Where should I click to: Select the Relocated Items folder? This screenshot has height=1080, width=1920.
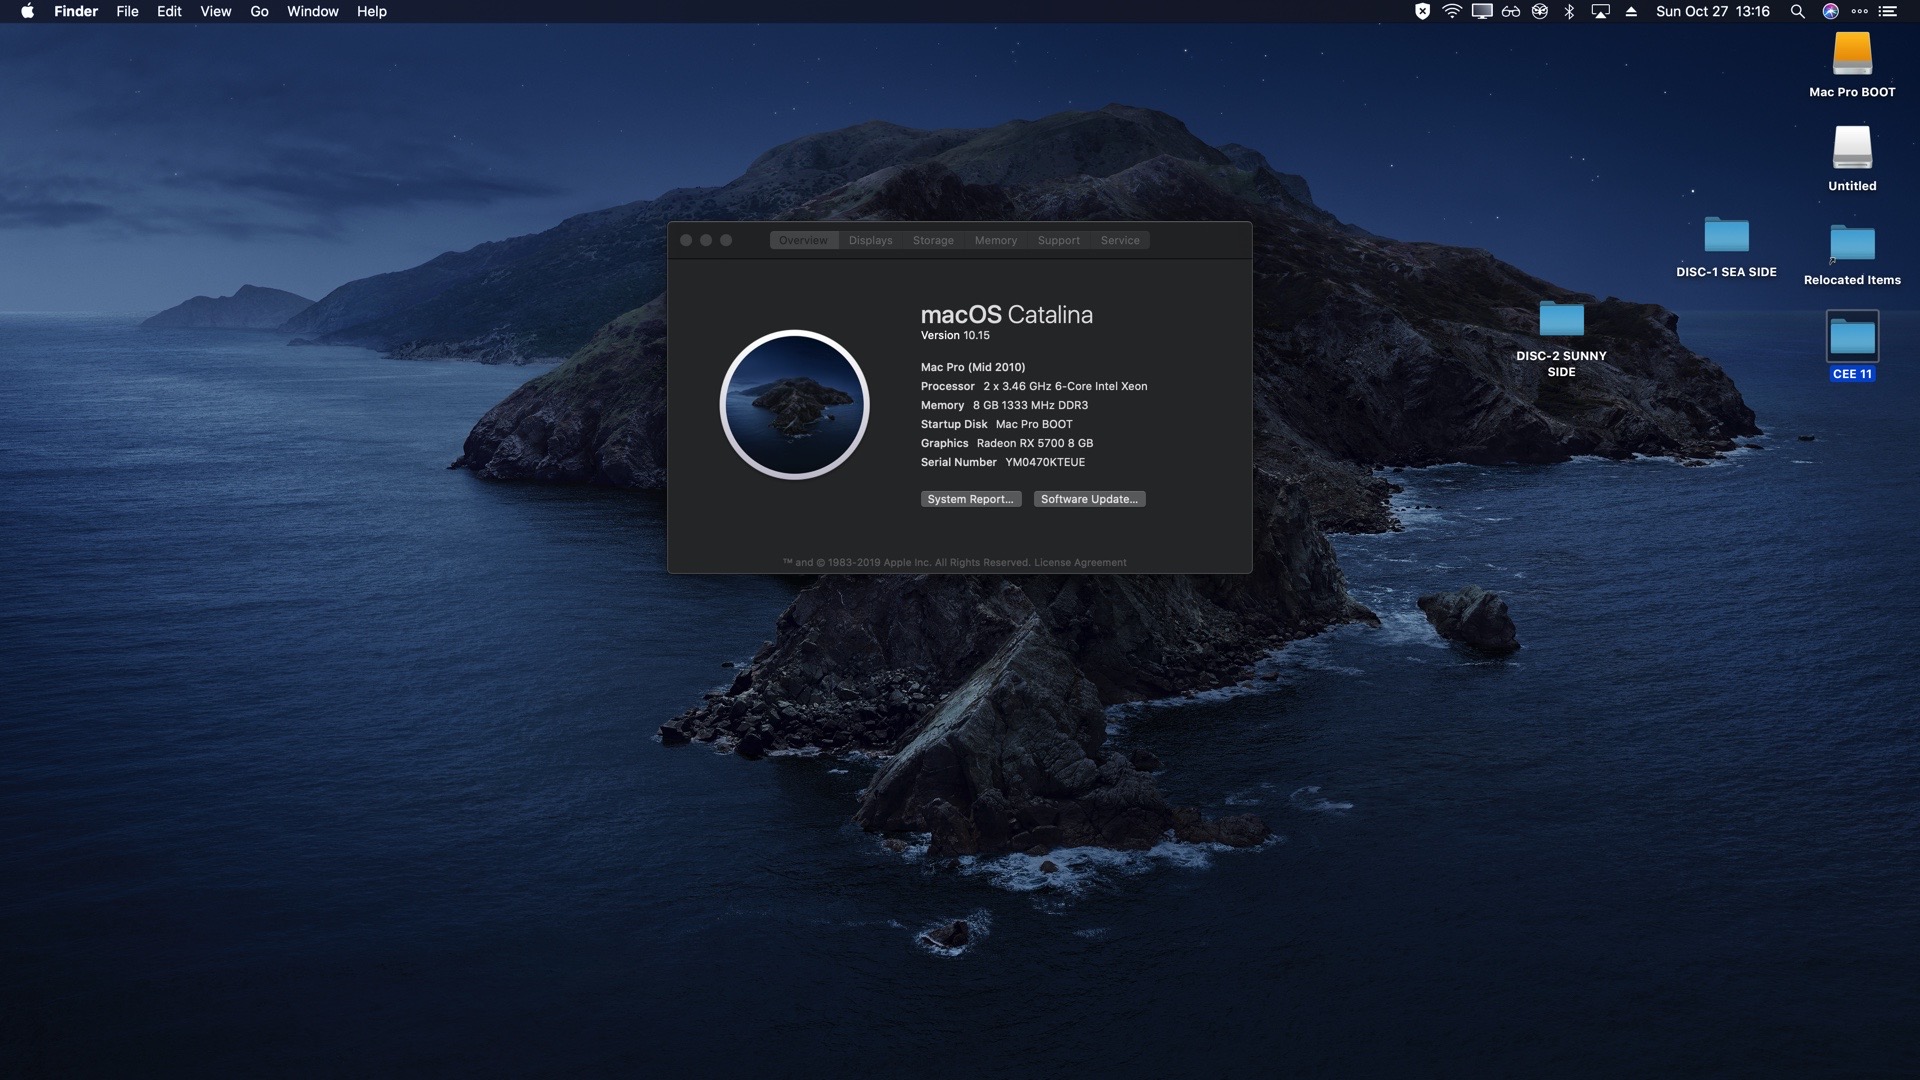[x=1852, y=243]
